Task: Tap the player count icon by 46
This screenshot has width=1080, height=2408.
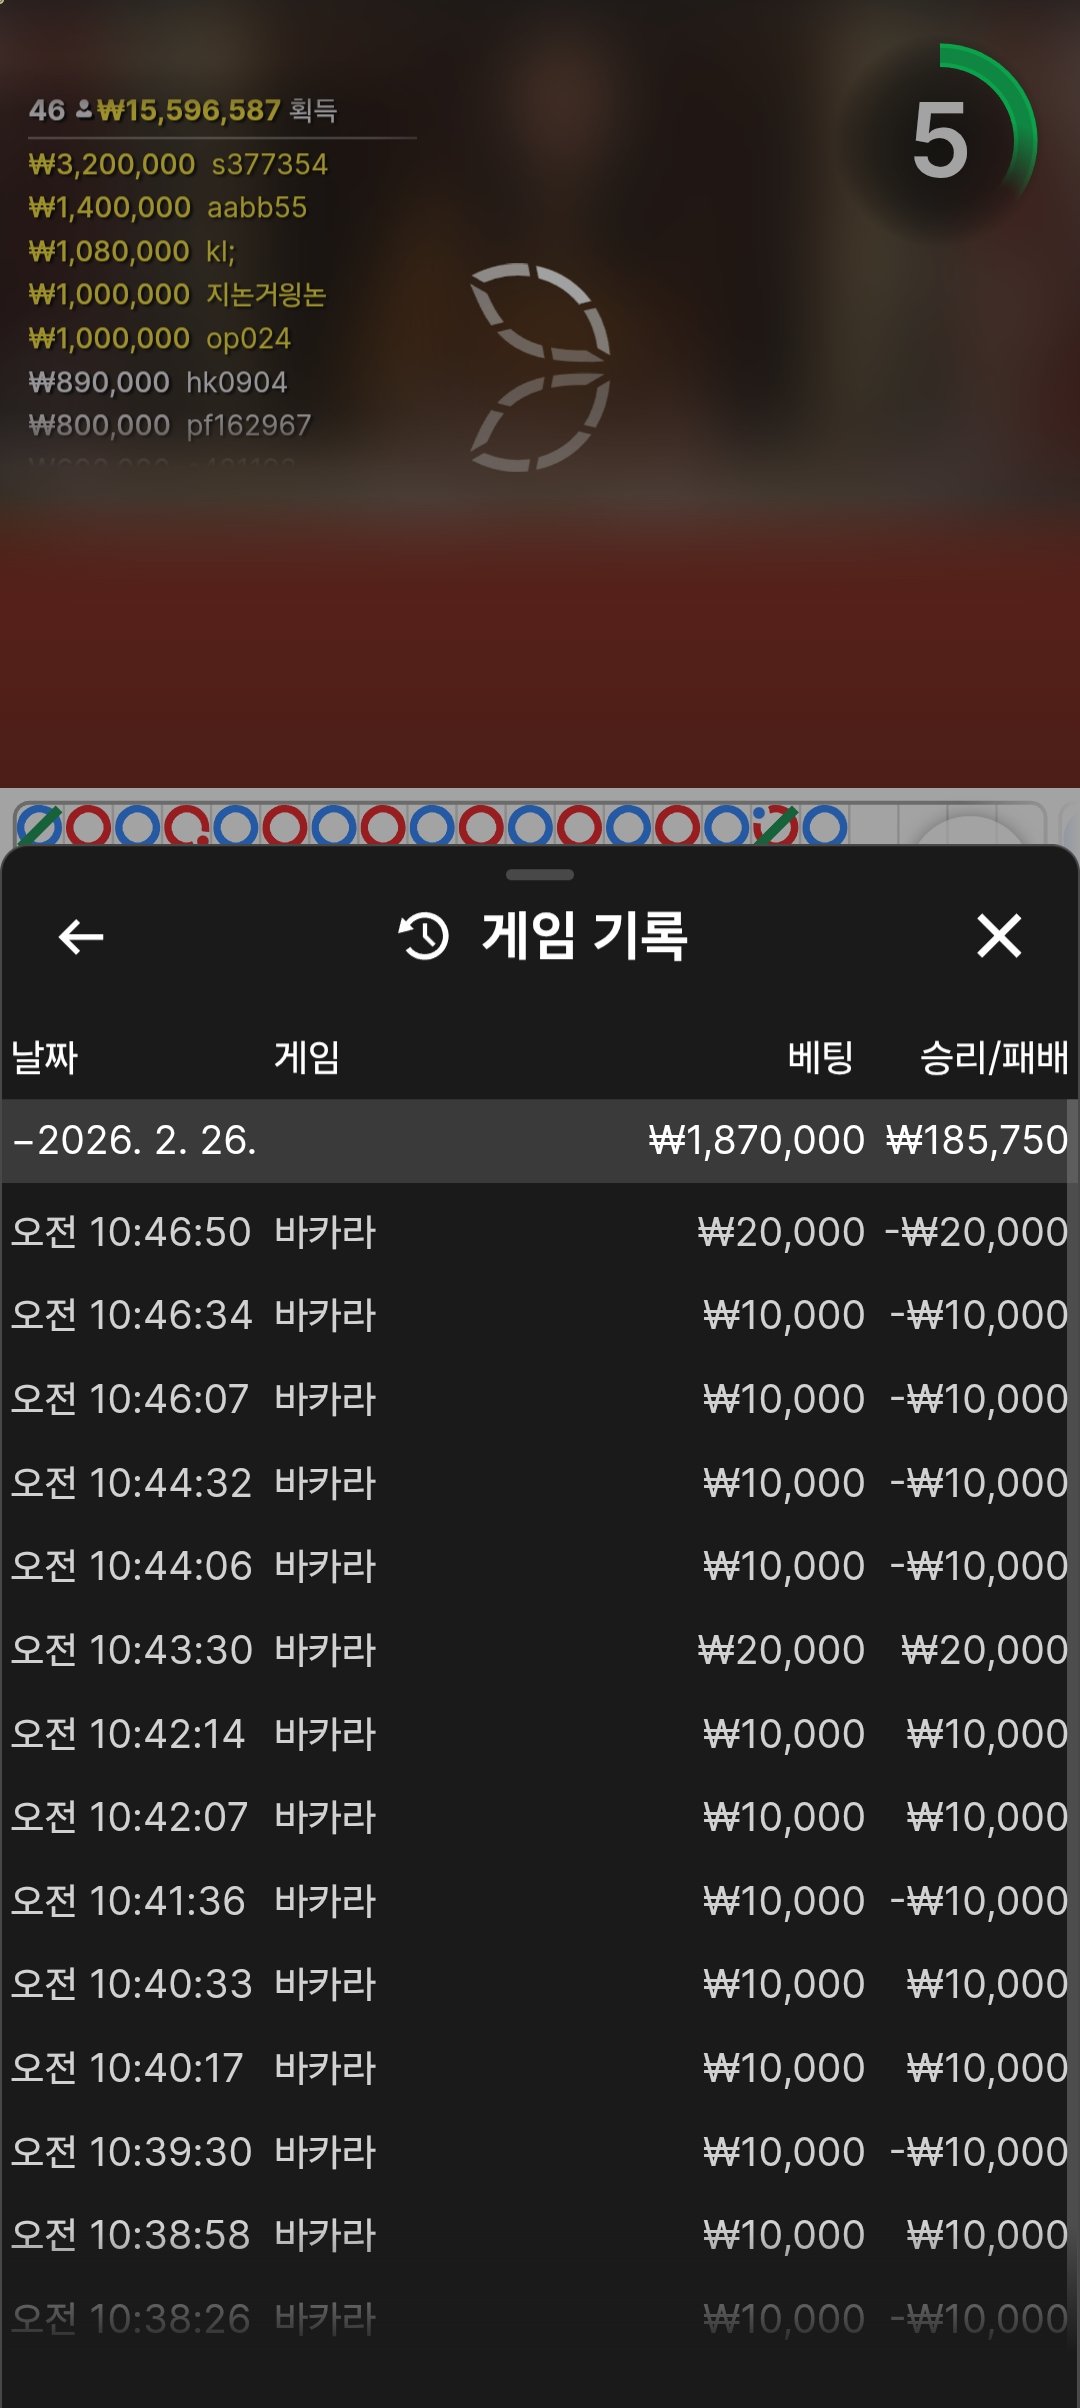Action: pos(83,109)
